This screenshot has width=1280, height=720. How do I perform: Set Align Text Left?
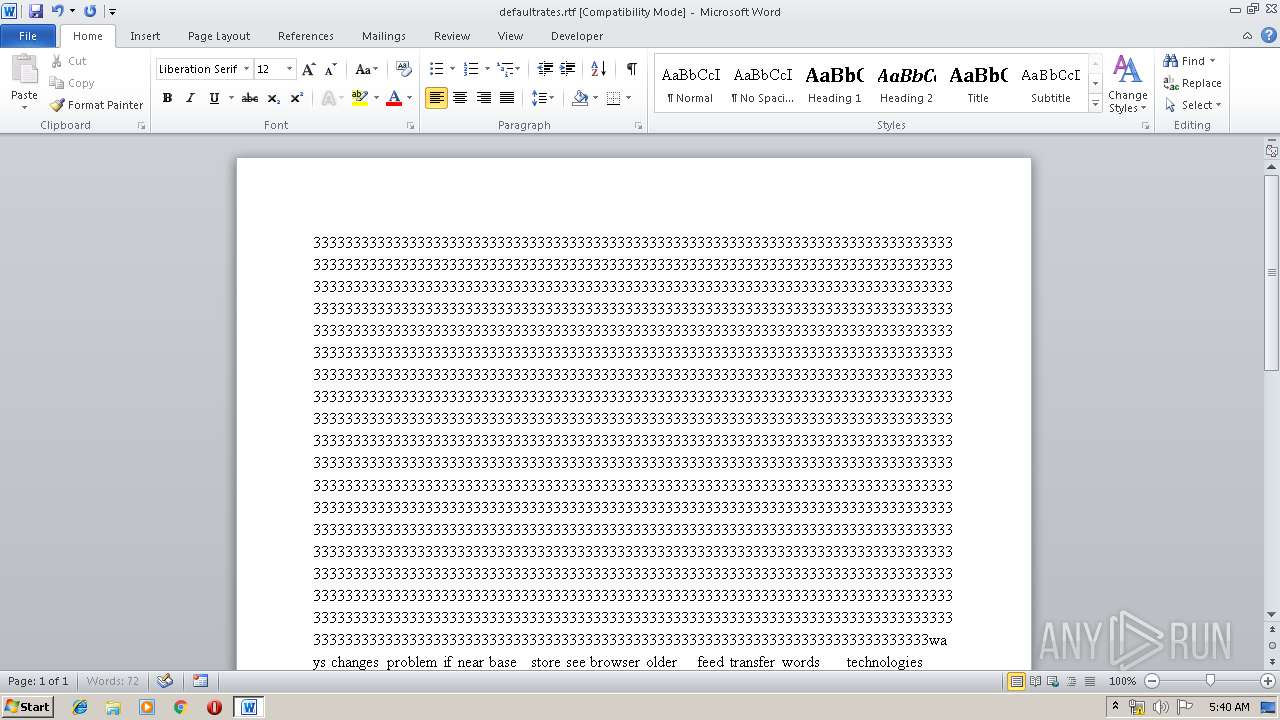[x=436, y=98]
